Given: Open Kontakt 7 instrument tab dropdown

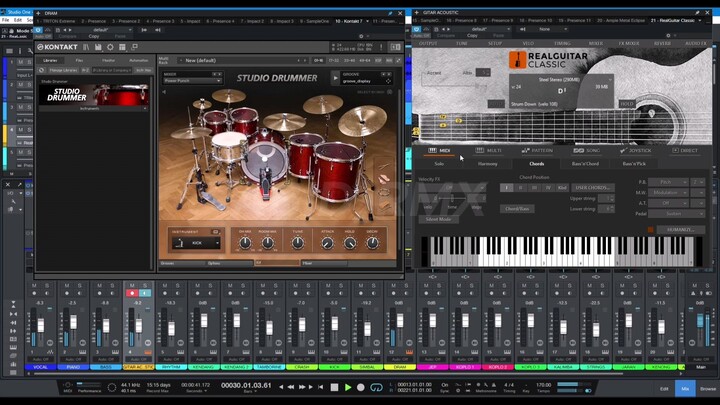Looking at the screenshot, I should 367,21.
